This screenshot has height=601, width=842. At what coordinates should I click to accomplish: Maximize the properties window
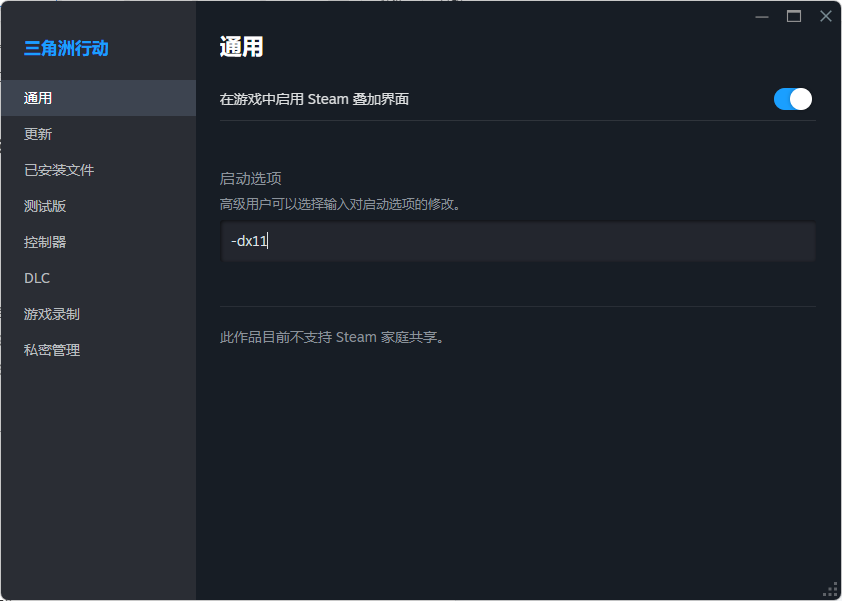tap(793, 16)
